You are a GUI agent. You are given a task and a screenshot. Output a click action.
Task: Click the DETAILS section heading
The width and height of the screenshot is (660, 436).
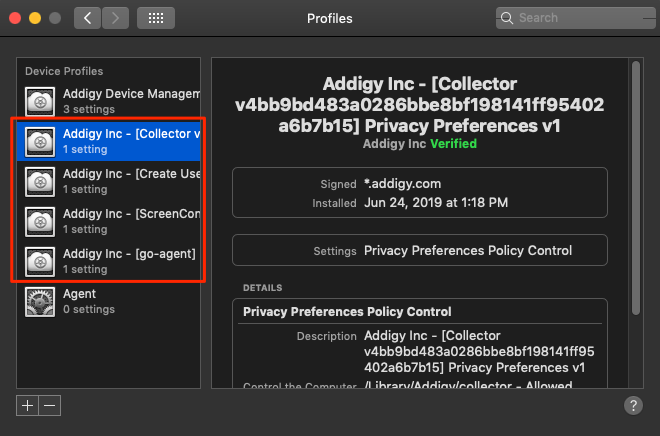click(263, 288)
